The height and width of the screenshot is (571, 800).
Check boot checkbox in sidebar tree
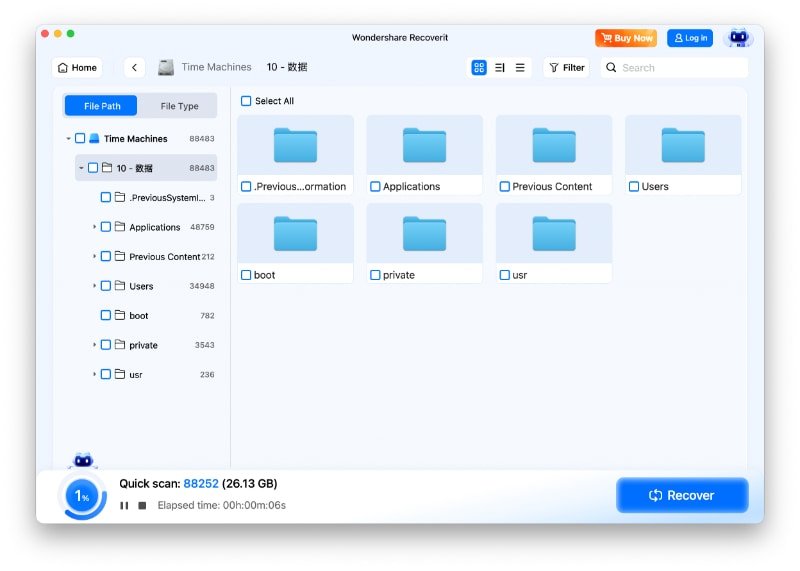106,315
